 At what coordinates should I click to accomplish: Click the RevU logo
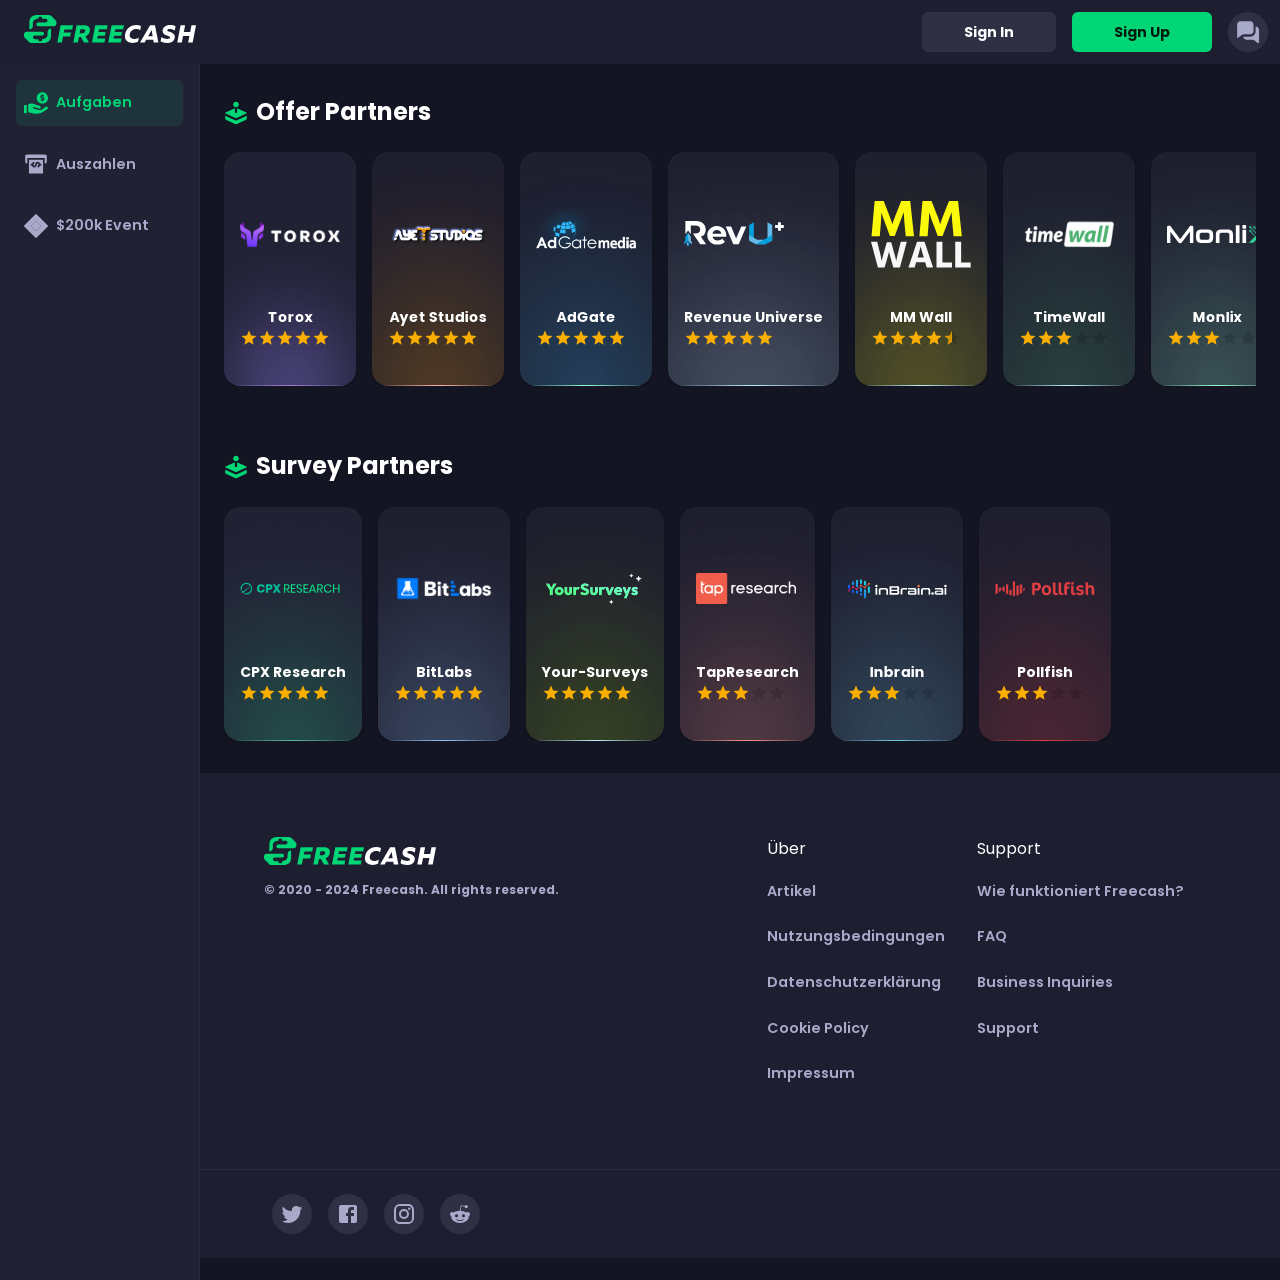(x=734, y=233)
